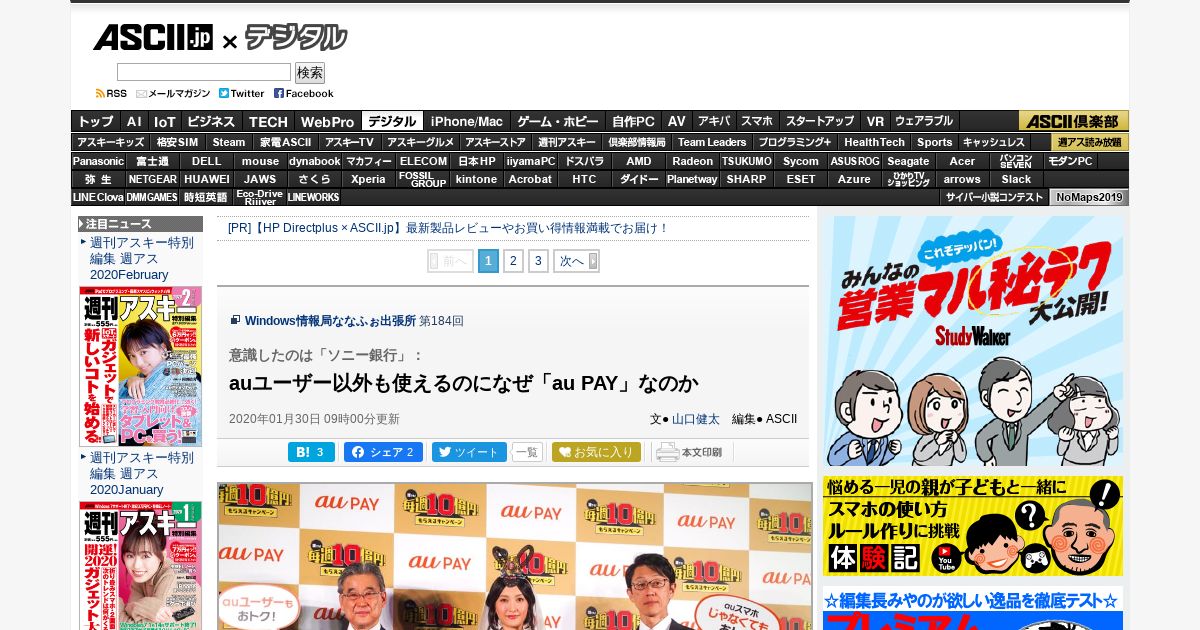Open the Slack brand link
The height and width of the screenshot is (630, 1200).
[1016, 179]
